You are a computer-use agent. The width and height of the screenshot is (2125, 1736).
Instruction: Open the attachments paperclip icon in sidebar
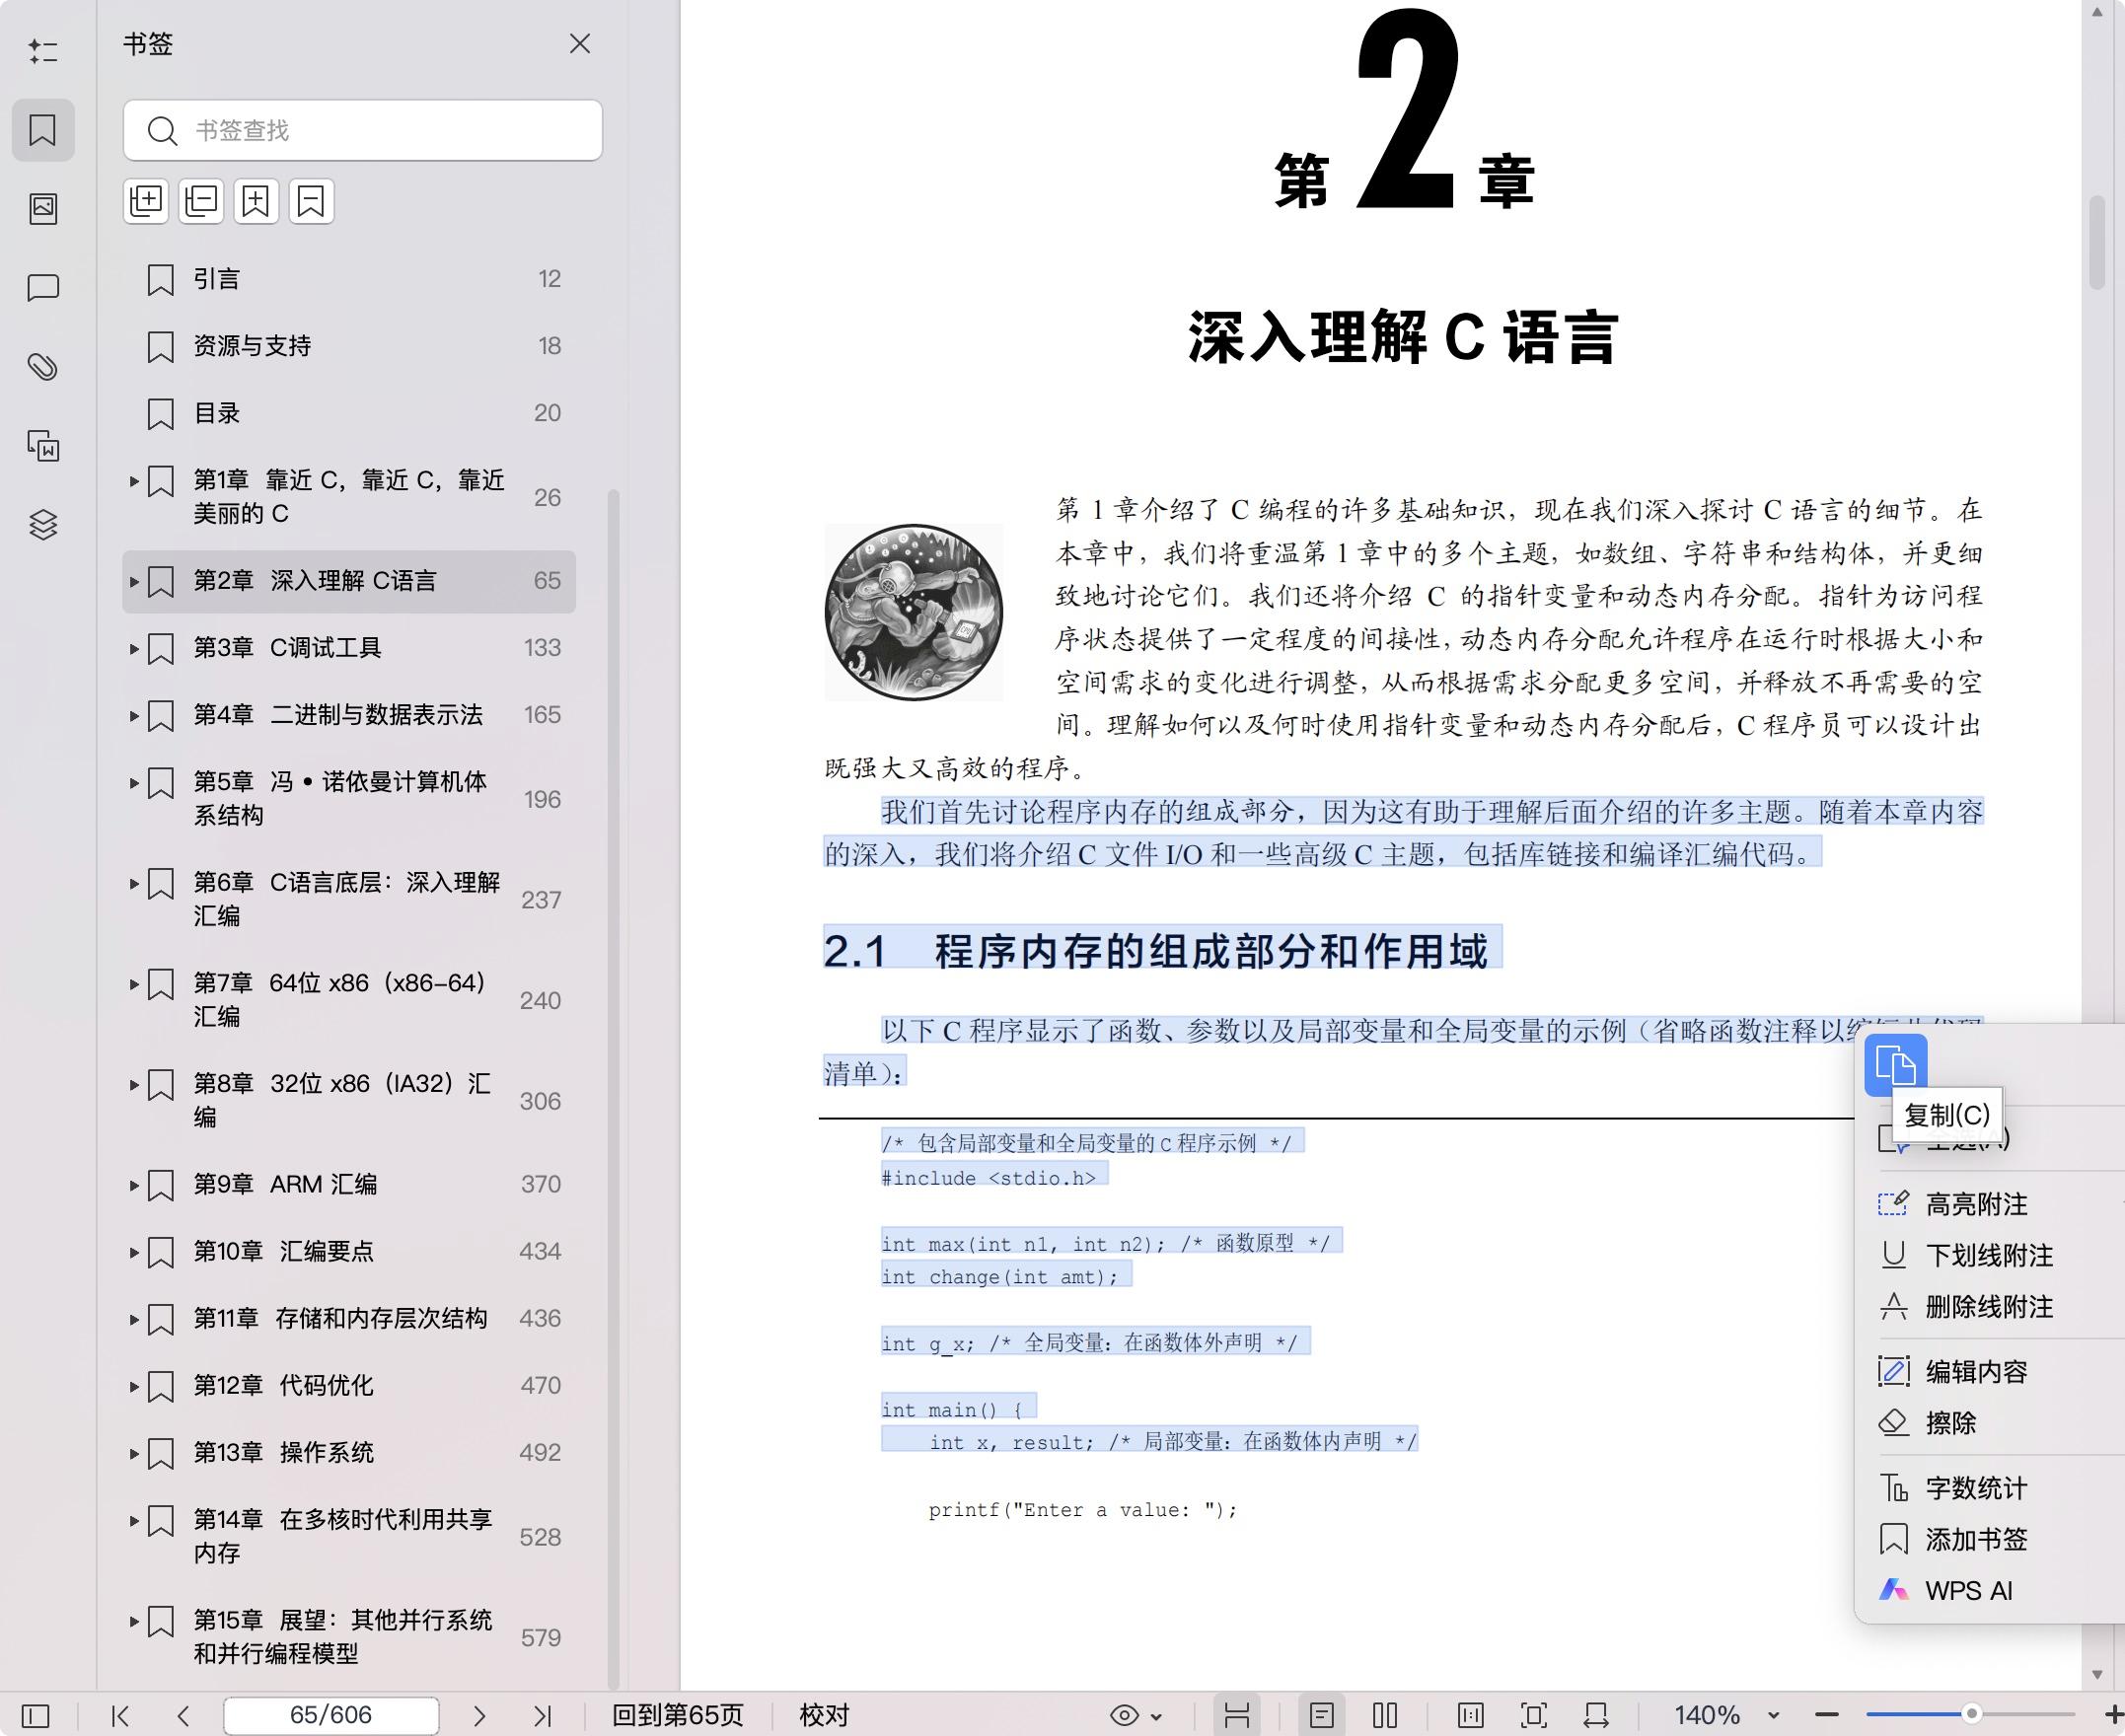click(x=43, y=367)
